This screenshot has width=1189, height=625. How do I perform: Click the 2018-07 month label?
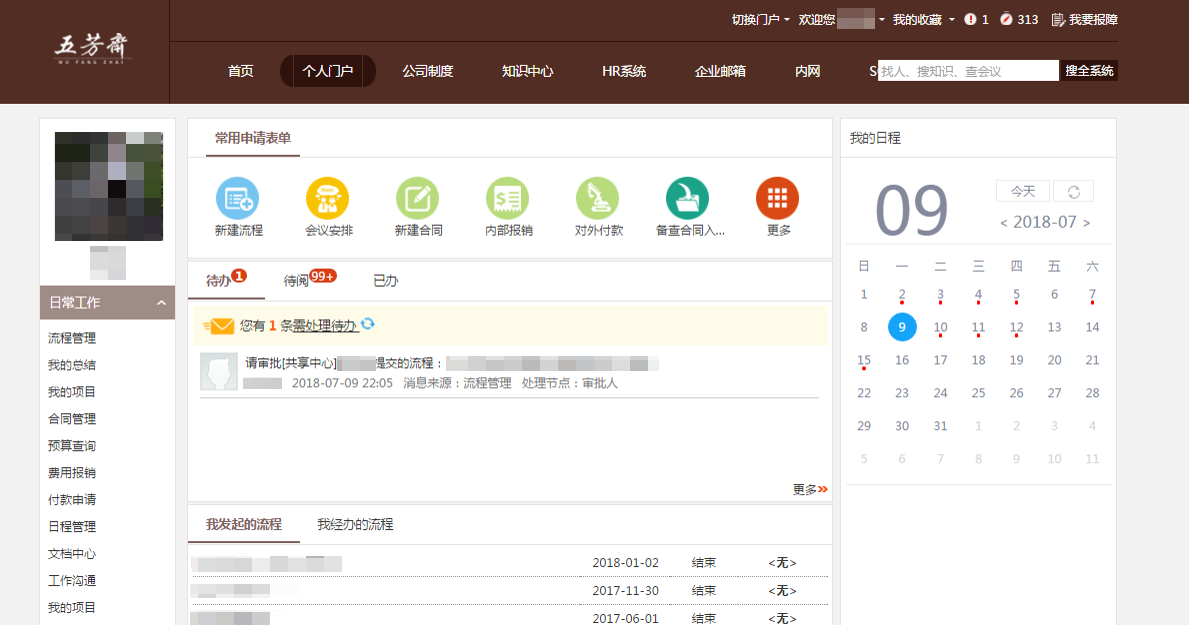point(1045,222)
